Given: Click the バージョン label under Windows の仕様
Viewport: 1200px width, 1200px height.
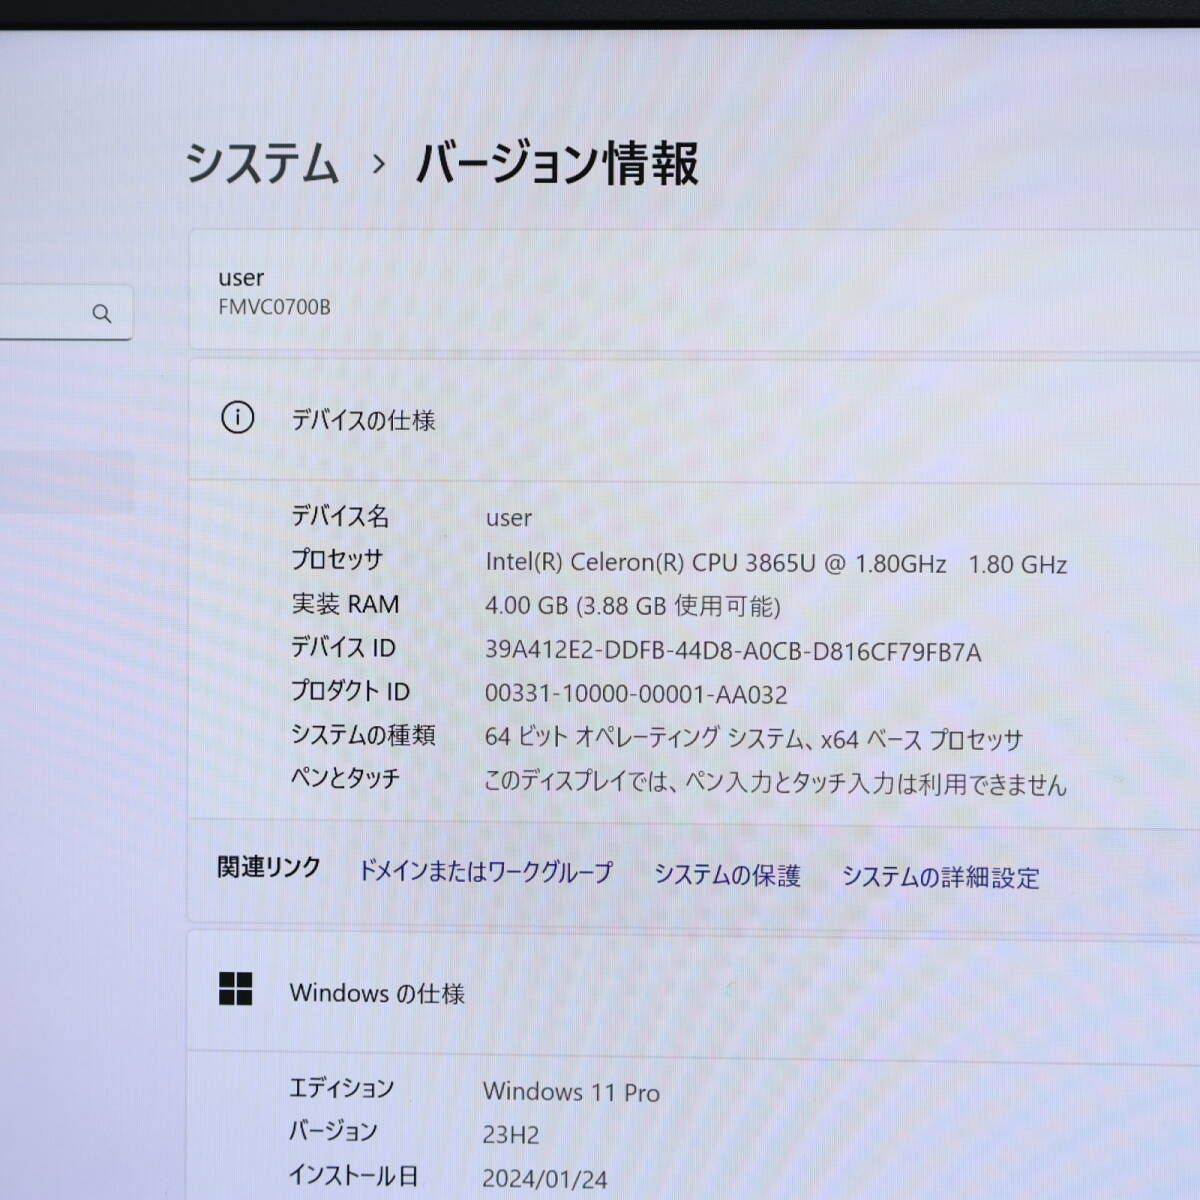Looking at the screenshot, I should coord(333,1131).
